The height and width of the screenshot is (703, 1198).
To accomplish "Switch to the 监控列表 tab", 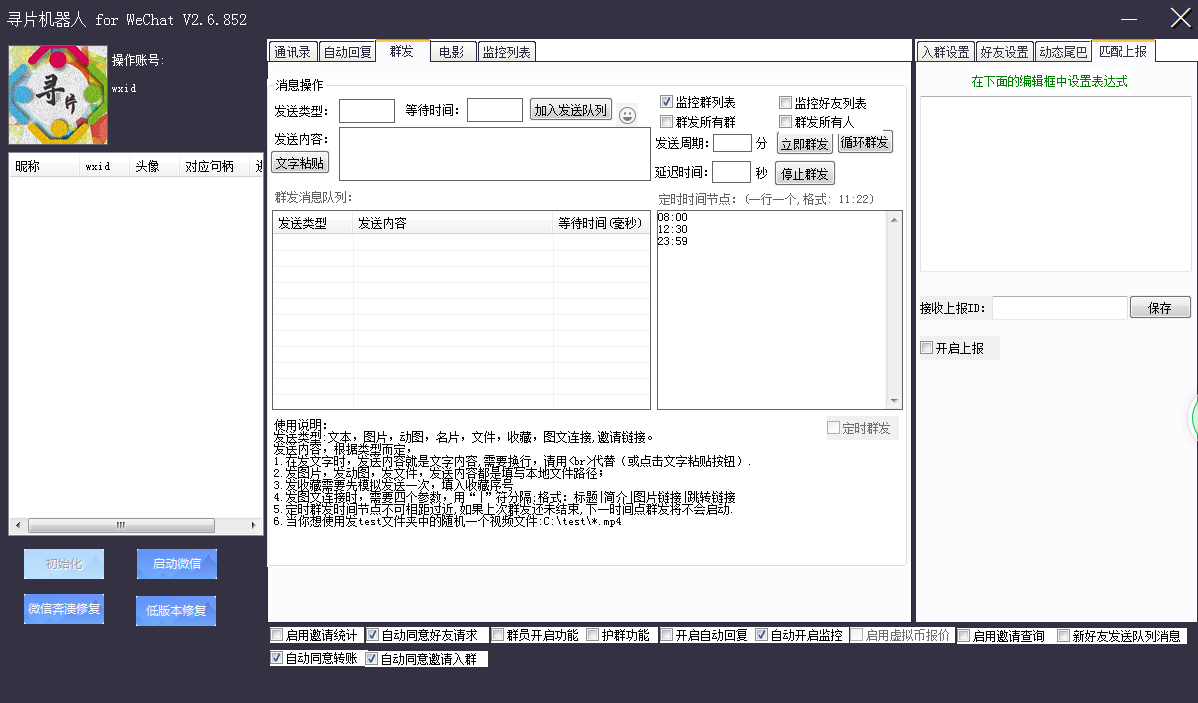I will [x=507, y=52].
